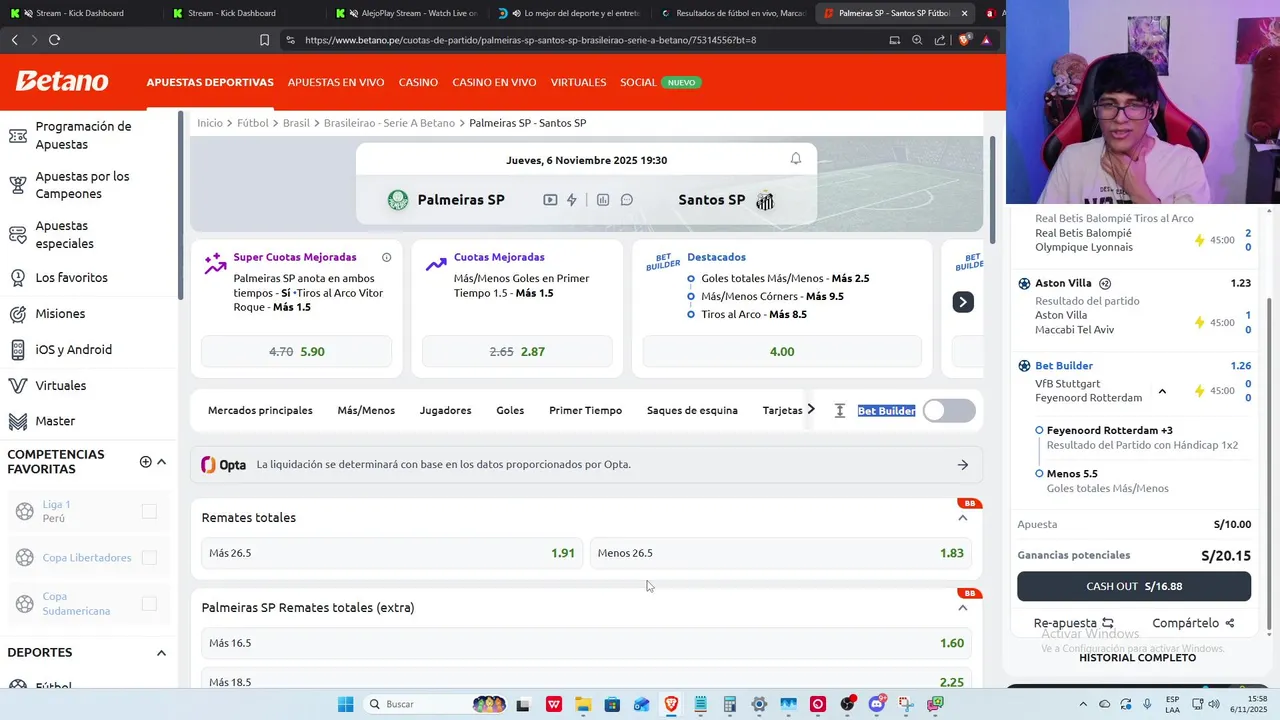Switch to the Saques de esquina tab
Image resolution: width=1280 pixels, height=720 pixels.
pos(692,411)
